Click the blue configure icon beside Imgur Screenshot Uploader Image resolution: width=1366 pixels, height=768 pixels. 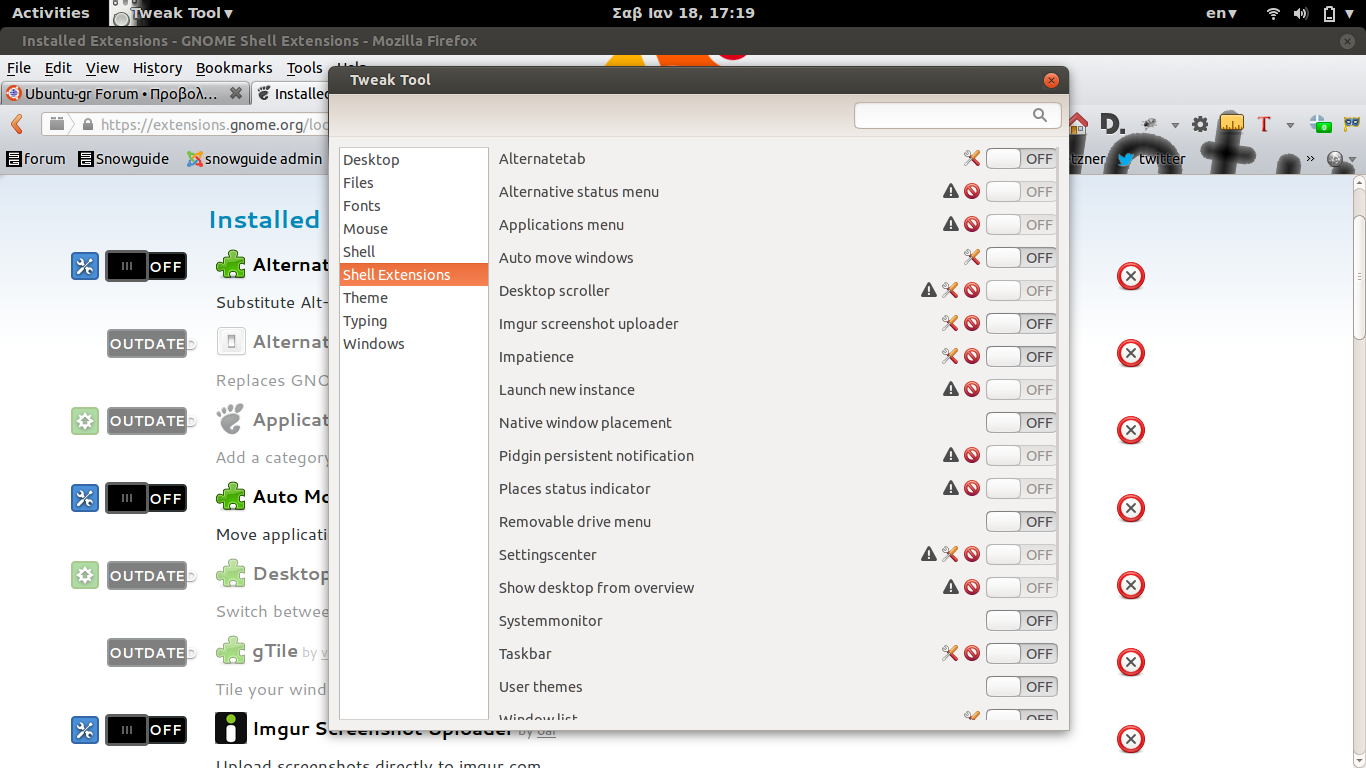coord(85,730)
